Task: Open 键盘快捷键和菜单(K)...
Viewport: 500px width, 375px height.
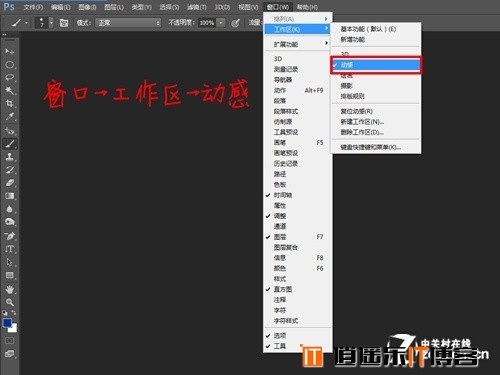Action: tap(376, 147)
